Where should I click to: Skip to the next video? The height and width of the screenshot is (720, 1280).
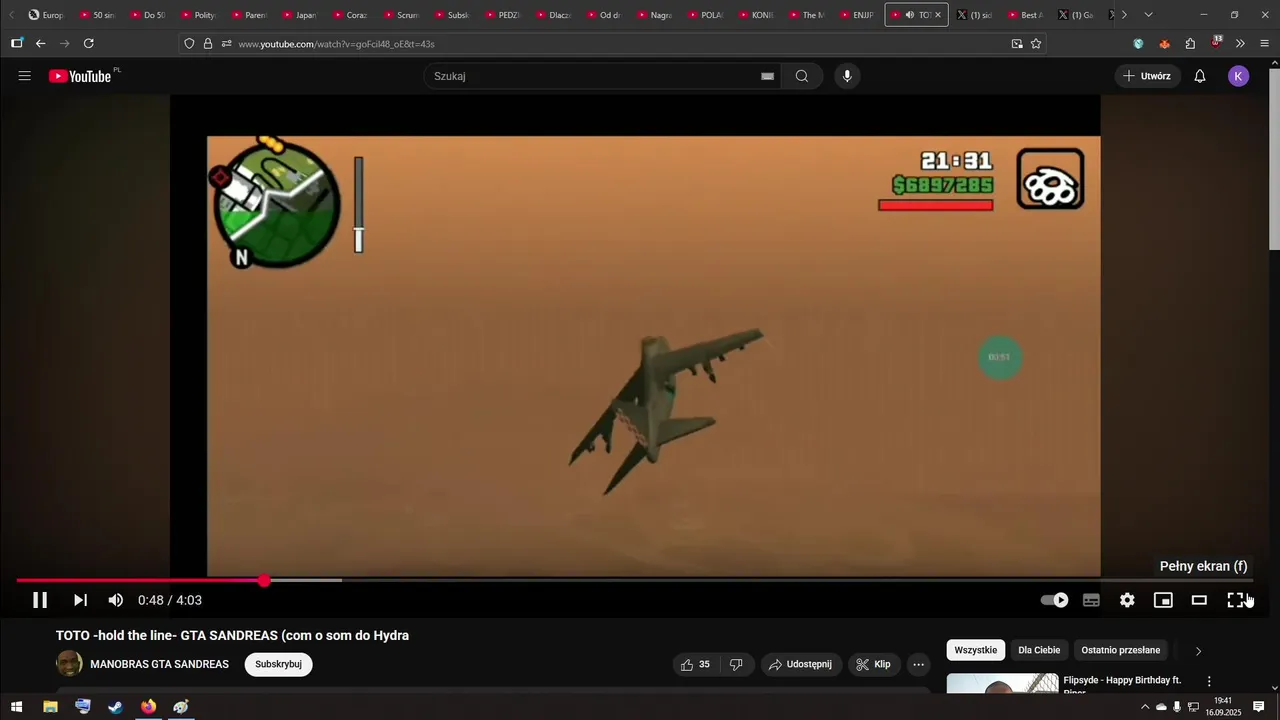(80, 600)
